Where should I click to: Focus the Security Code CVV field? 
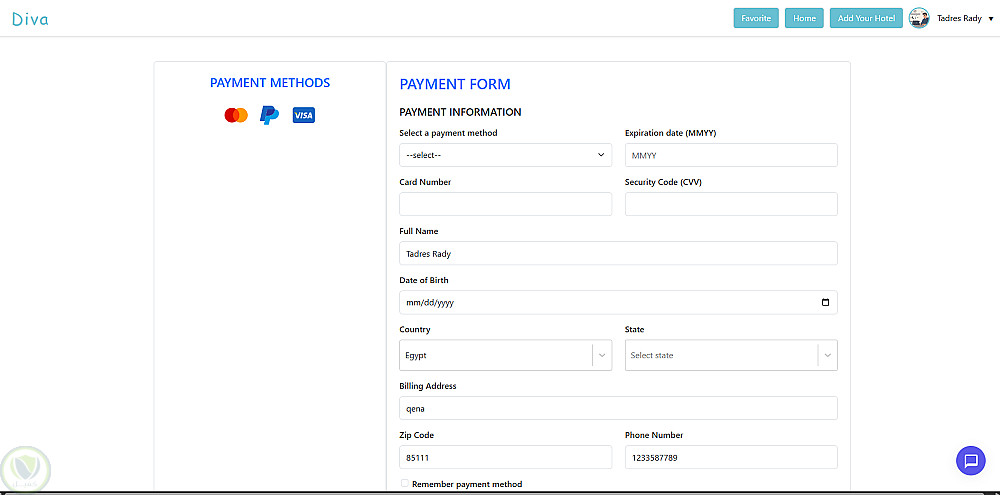pos(731,204)
